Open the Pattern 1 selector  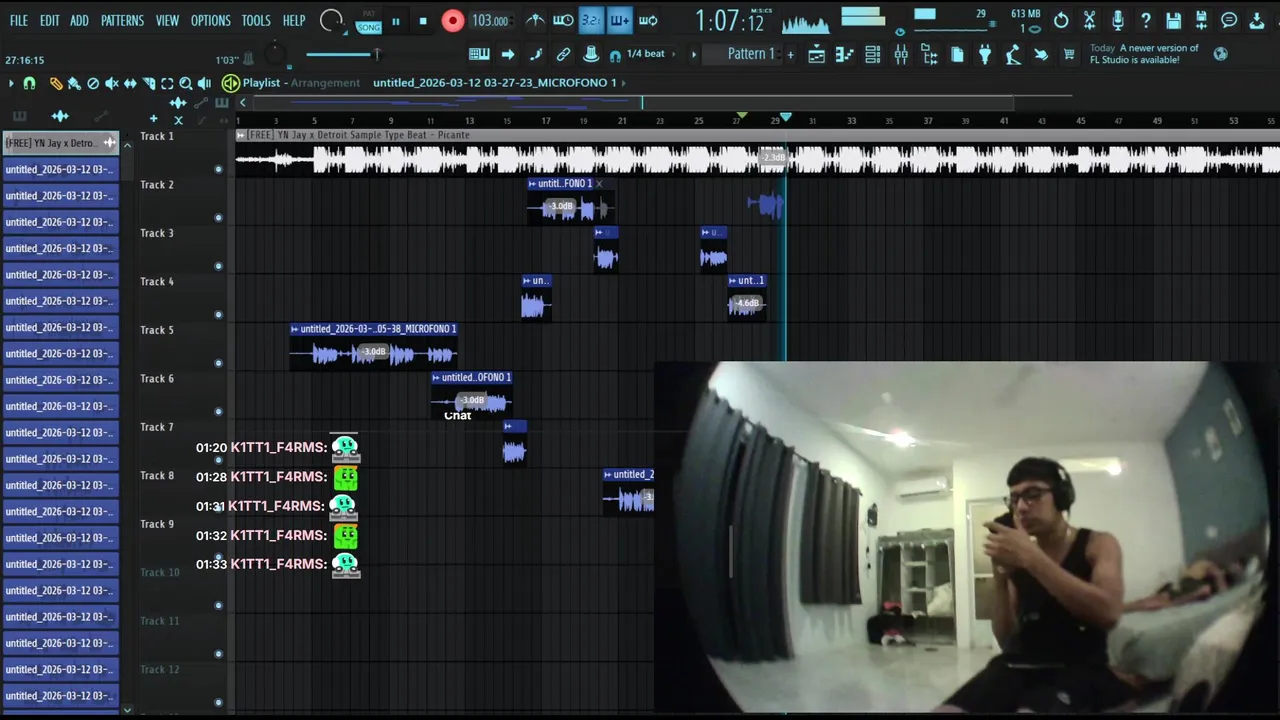[x=751, y=54]
